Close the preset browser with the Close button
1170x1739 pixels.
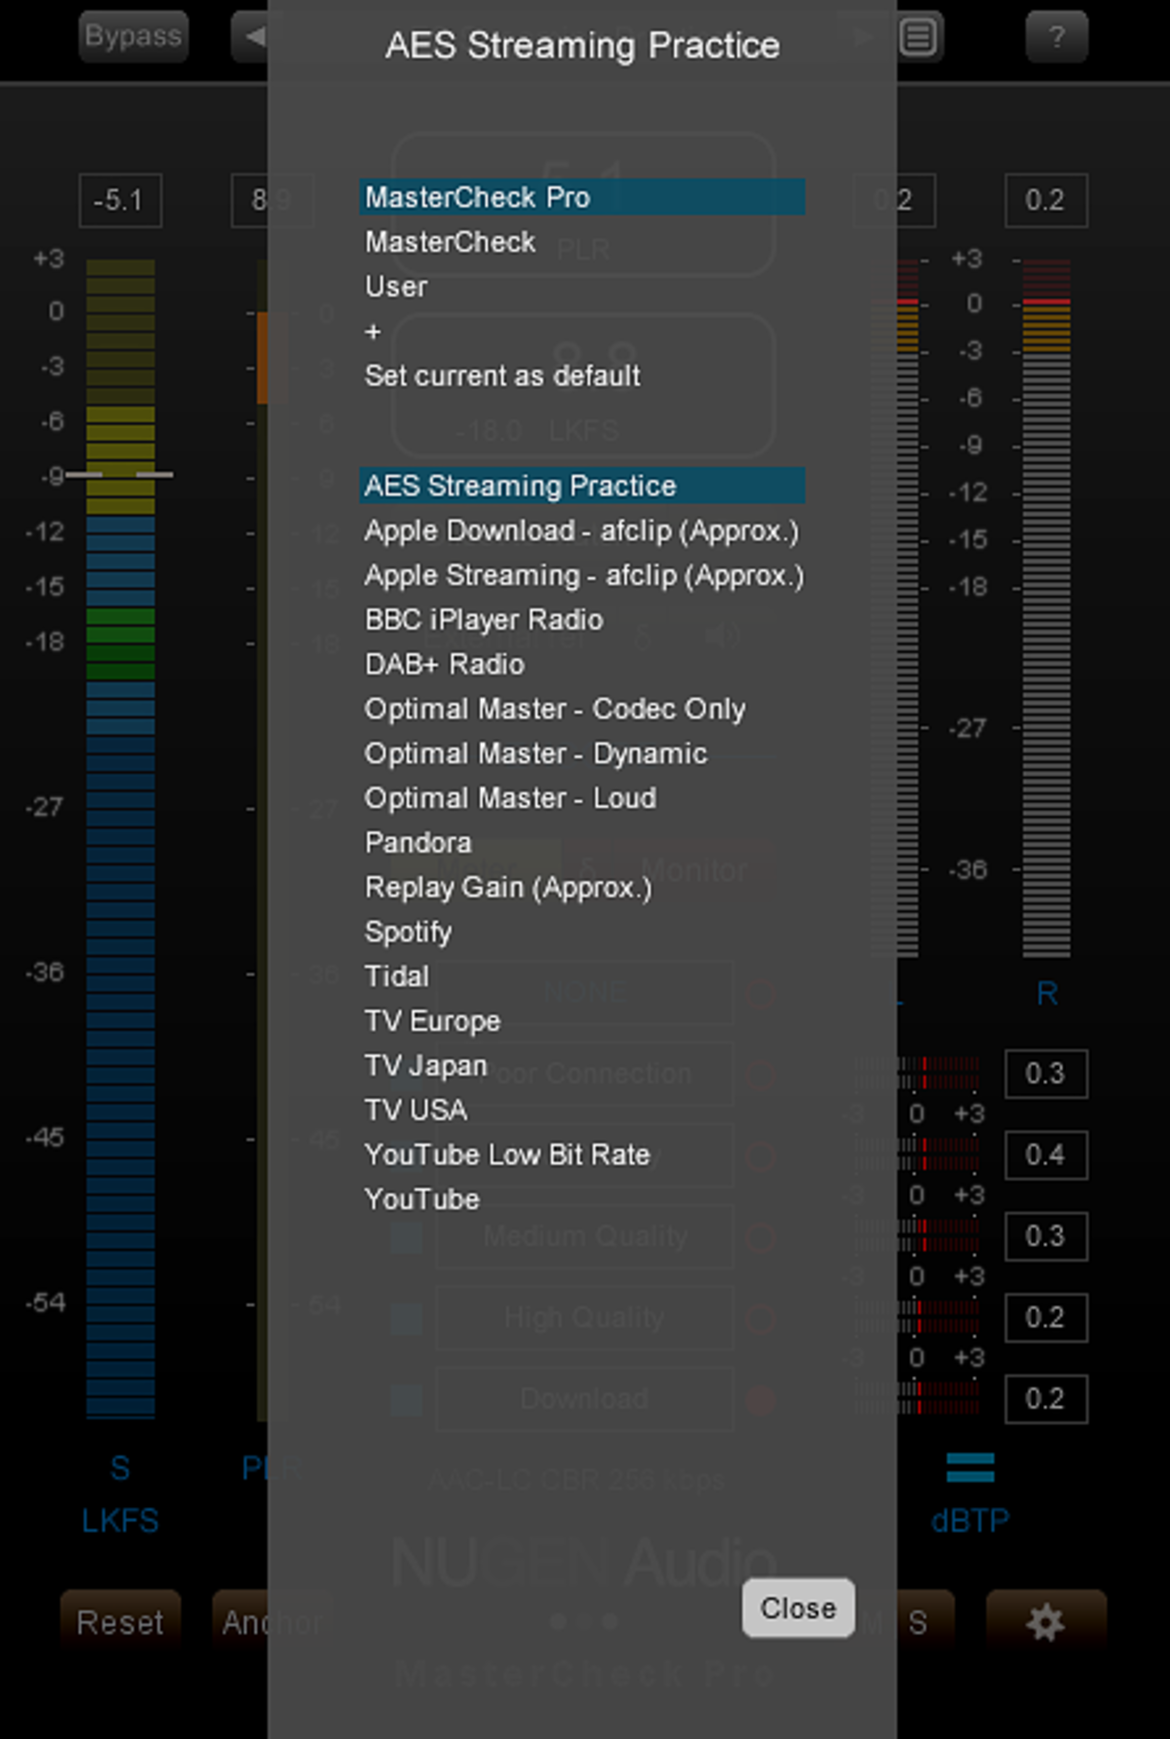(x=798, y=1608)
